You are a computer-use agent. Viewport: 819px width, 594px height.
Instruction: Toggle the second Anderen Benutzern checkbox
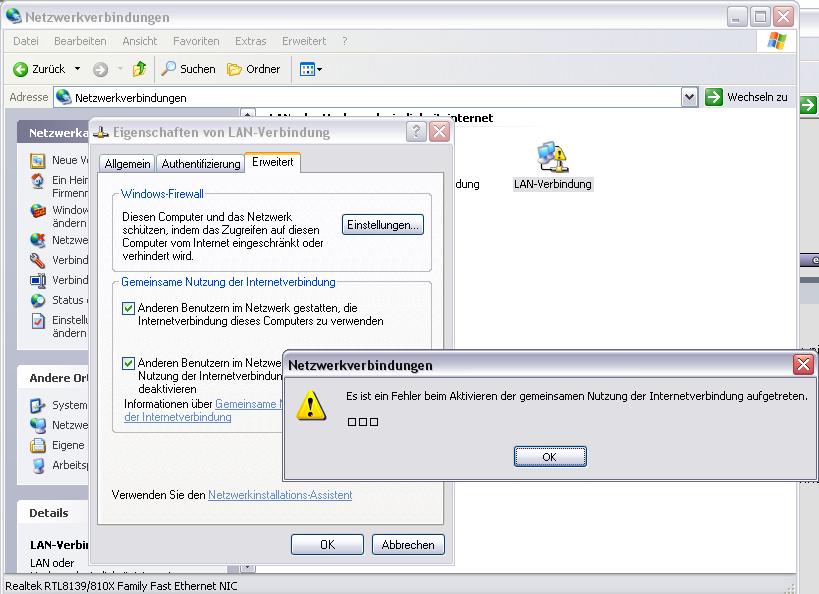click(129, 364)
